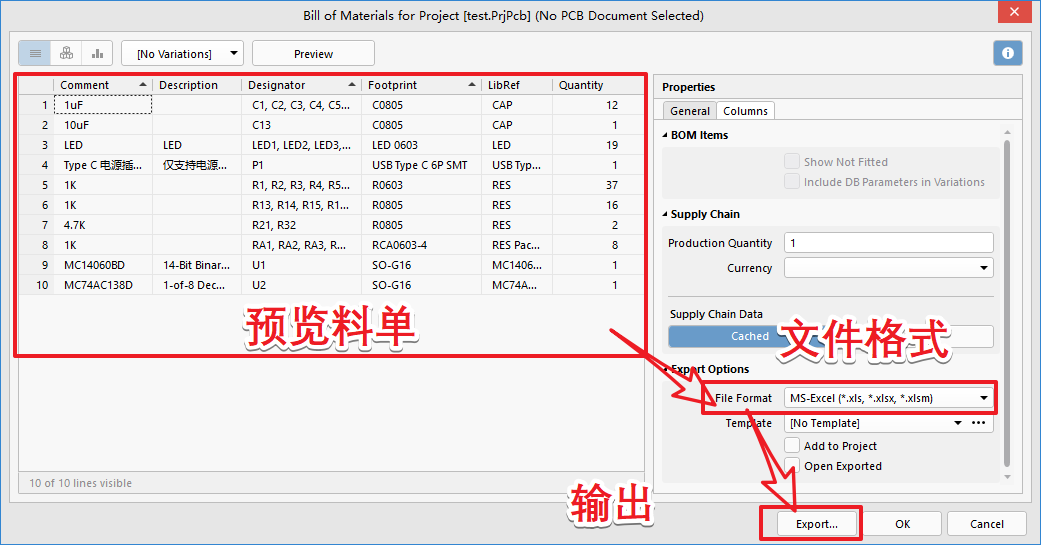The width and height of the screenshot is (1041, 545).
Task: Close the Bill of Materials dialog
Action: click(1014, 12)
